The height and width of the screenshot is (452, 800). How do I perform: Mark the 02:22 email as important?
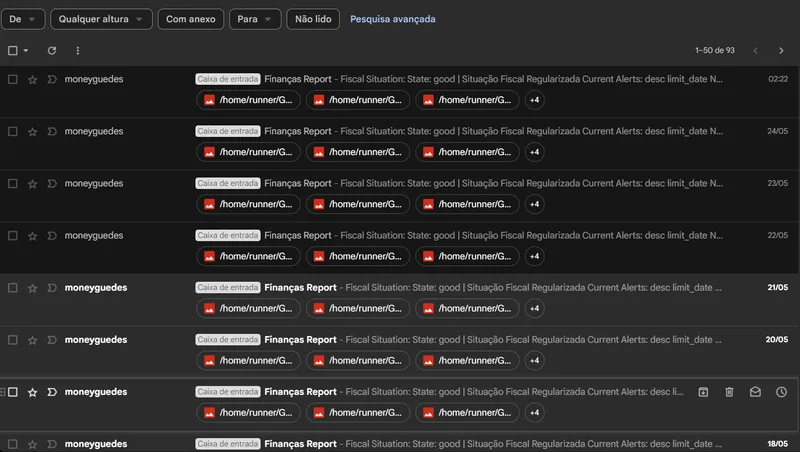(52, 80)
